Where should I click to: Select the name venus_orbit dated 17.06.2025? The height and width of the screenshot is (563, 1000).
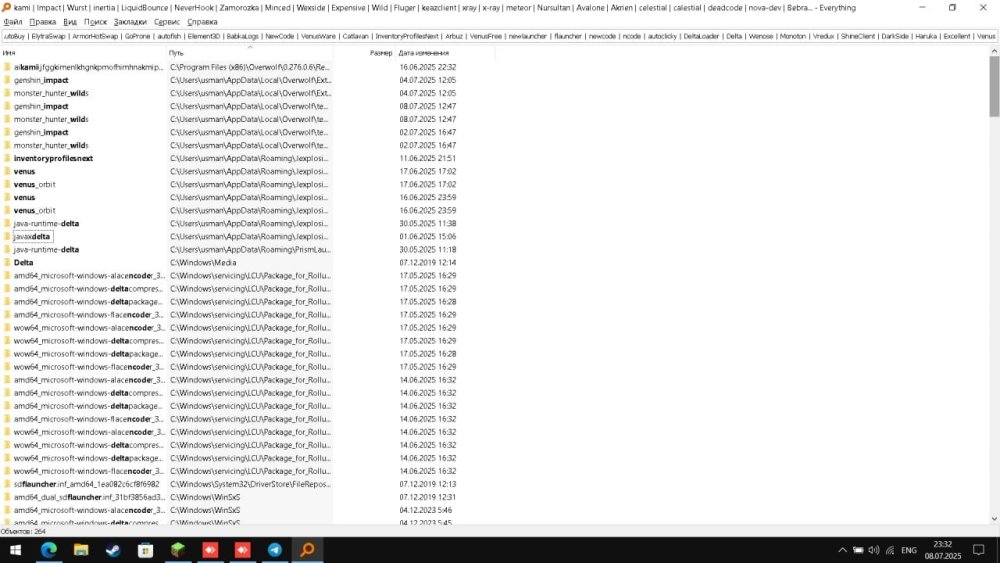tap(34, 184)
